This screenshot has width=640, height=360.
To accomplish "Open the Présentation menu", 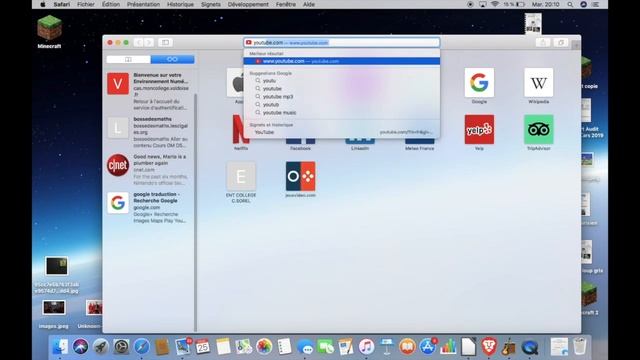I will pos(143,4).
